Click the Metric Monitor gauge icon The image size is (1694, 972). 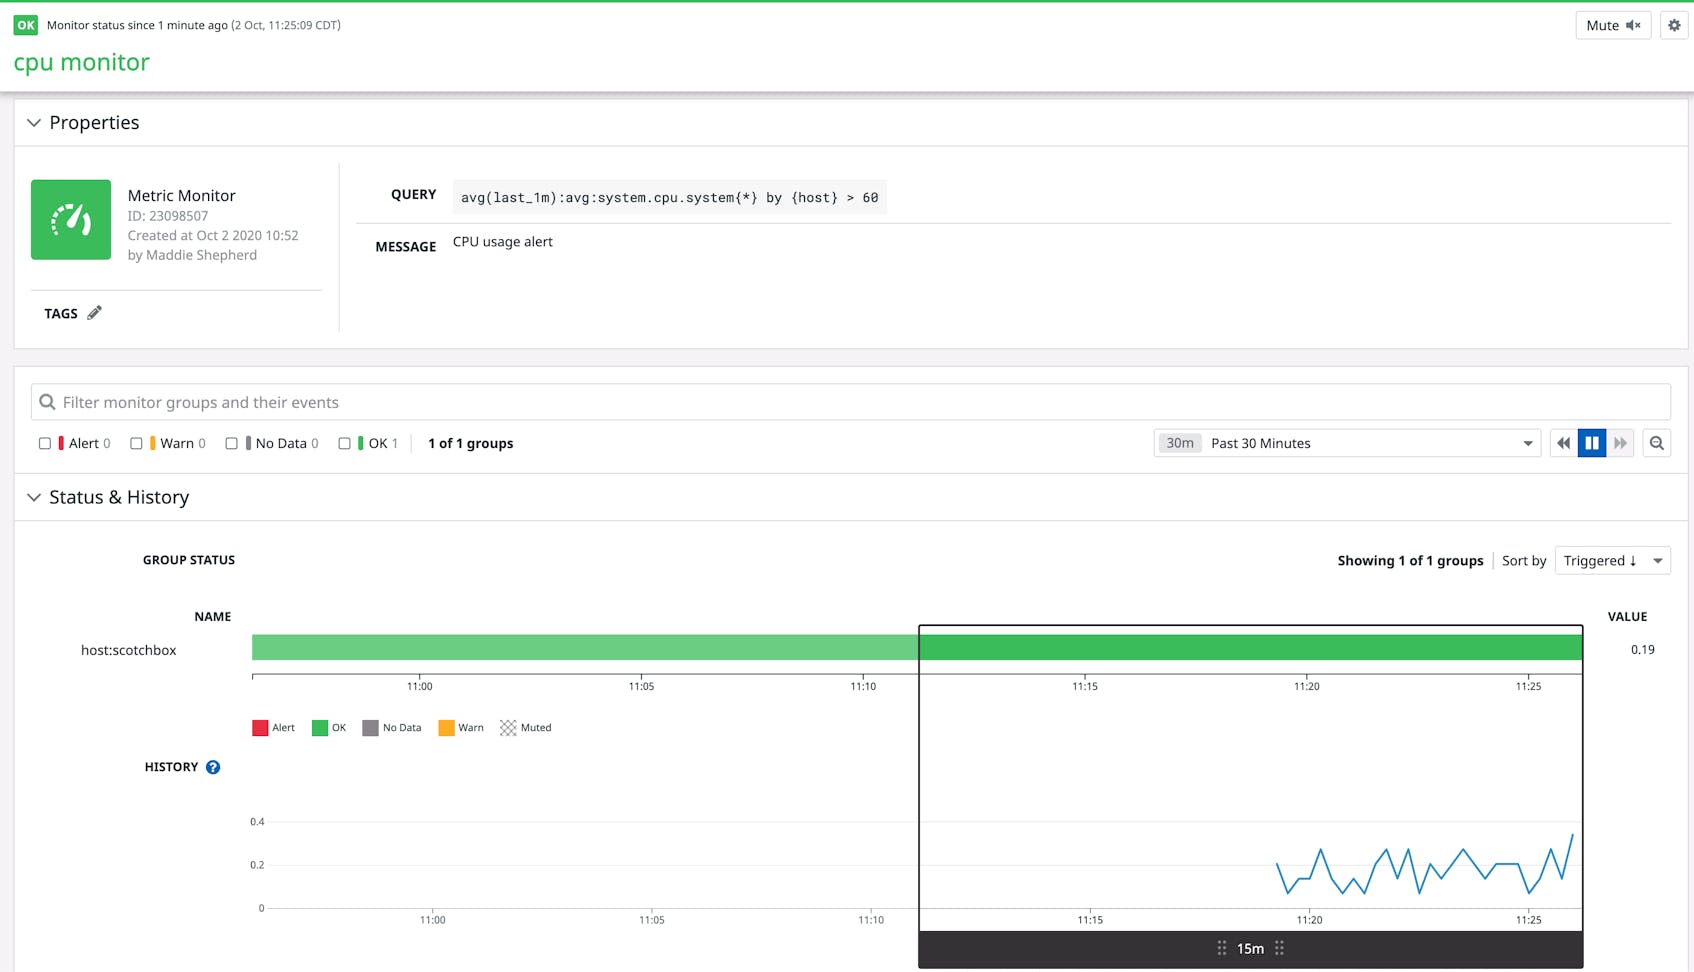click(x=71, y=219)
